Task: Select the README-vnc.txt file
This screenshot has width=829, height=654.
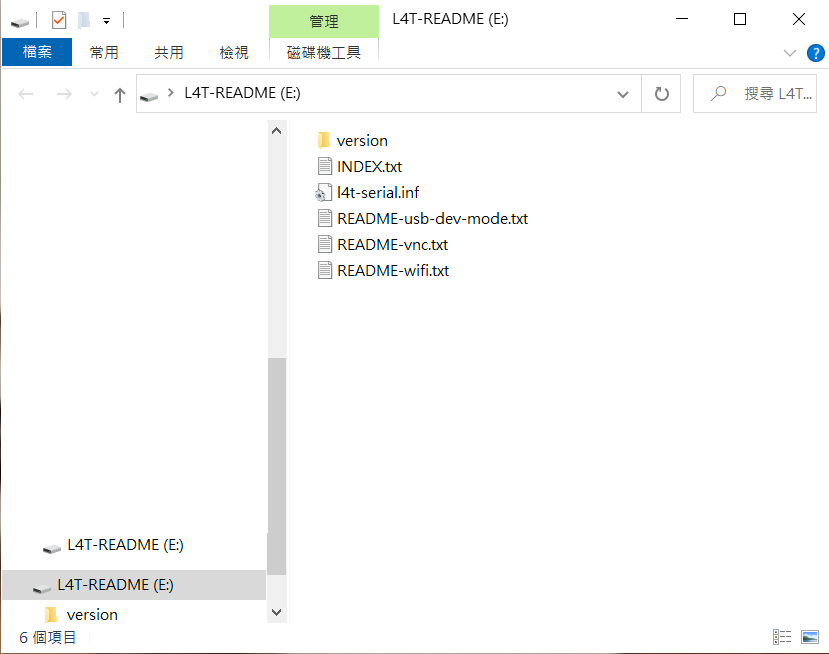Action: [x=392, y=244]
